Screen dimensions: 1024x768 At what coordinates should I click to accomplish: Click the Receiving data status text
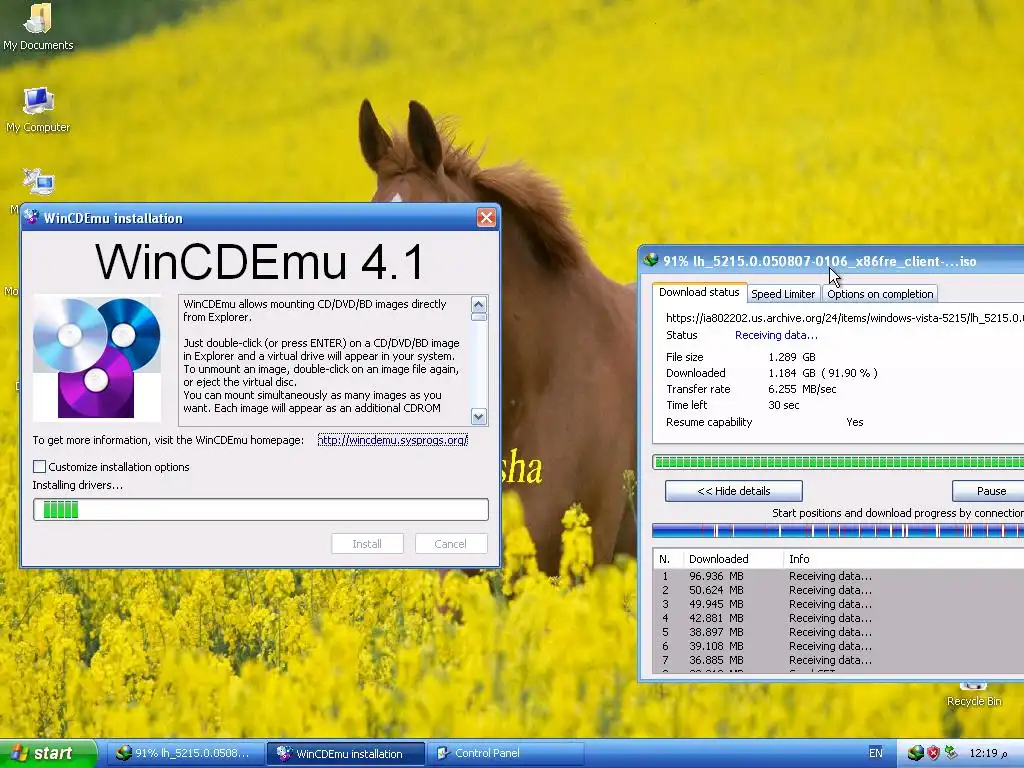click(776, 335)
